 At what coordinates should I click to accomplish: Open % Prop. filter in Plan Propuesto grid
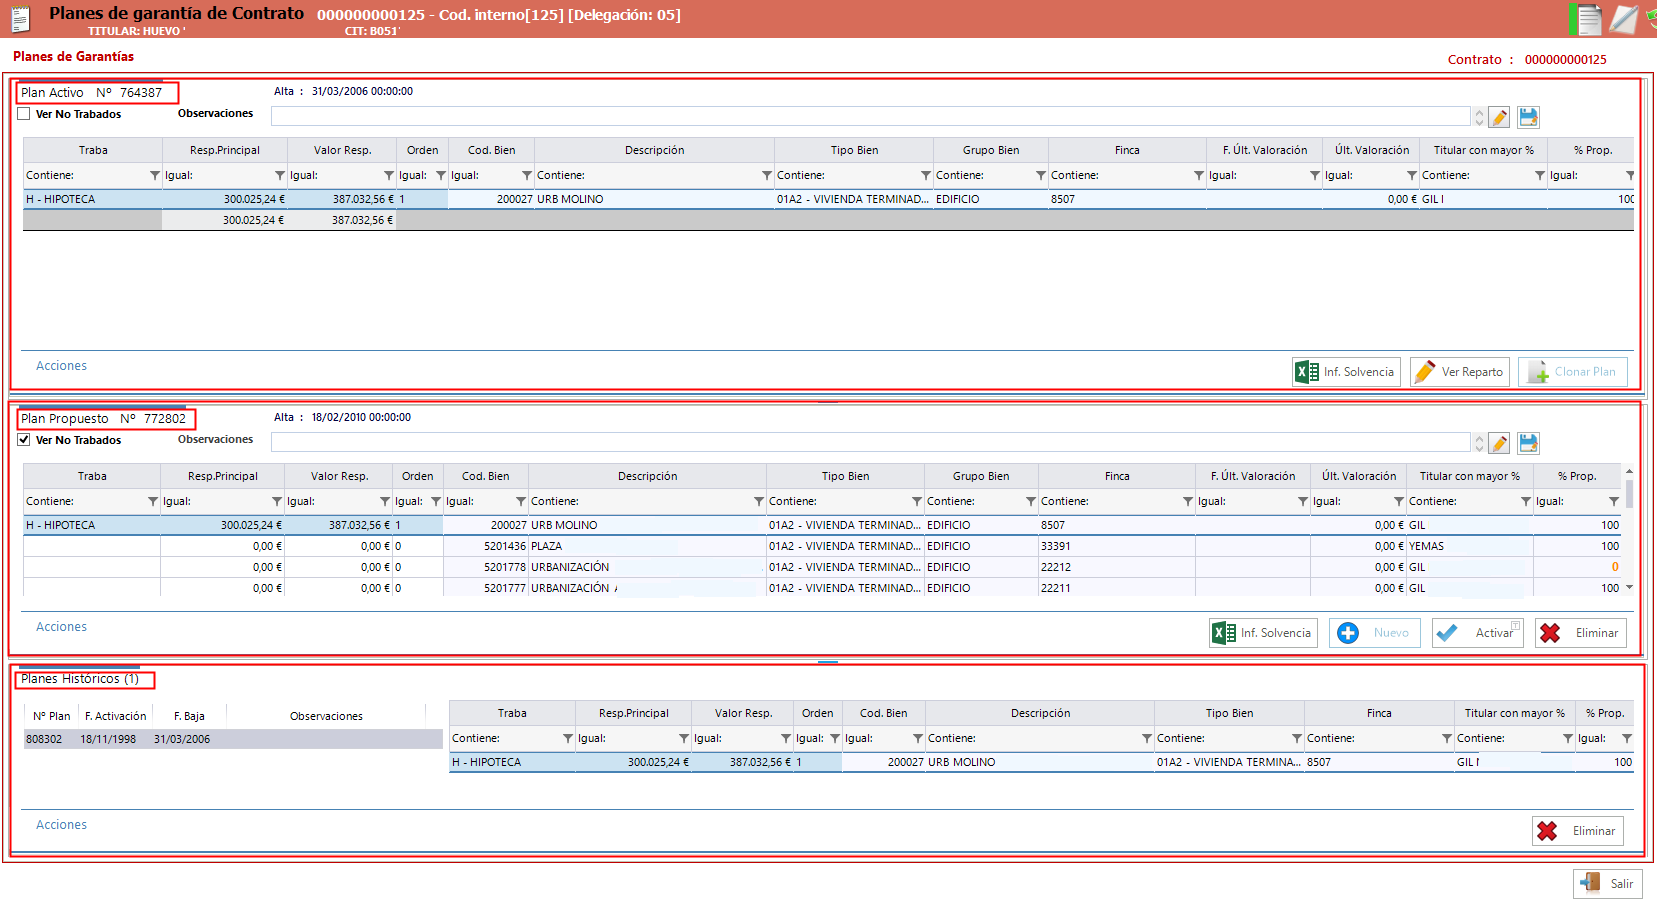point(1614,501)
